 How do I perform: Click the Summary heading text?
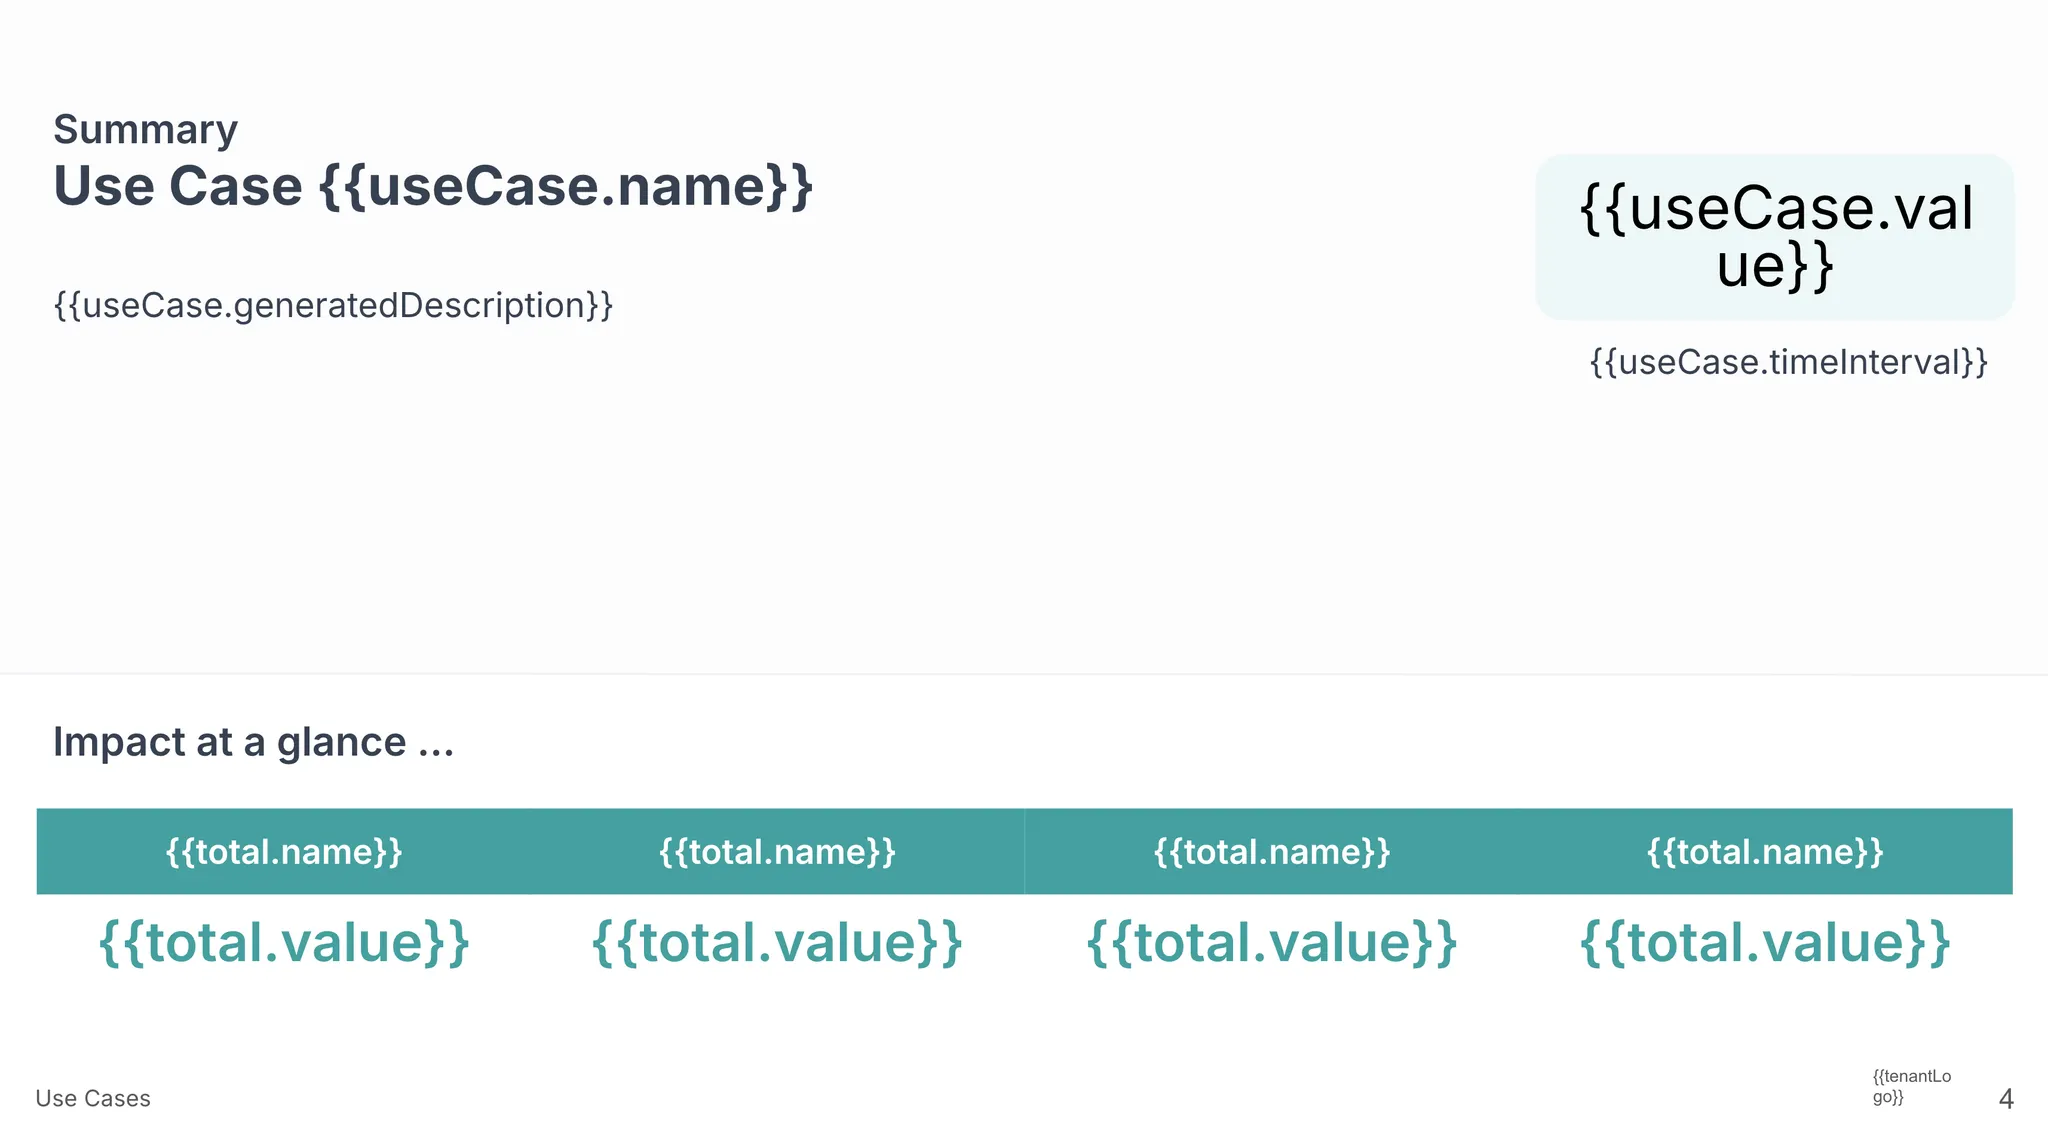click(145, 130)
